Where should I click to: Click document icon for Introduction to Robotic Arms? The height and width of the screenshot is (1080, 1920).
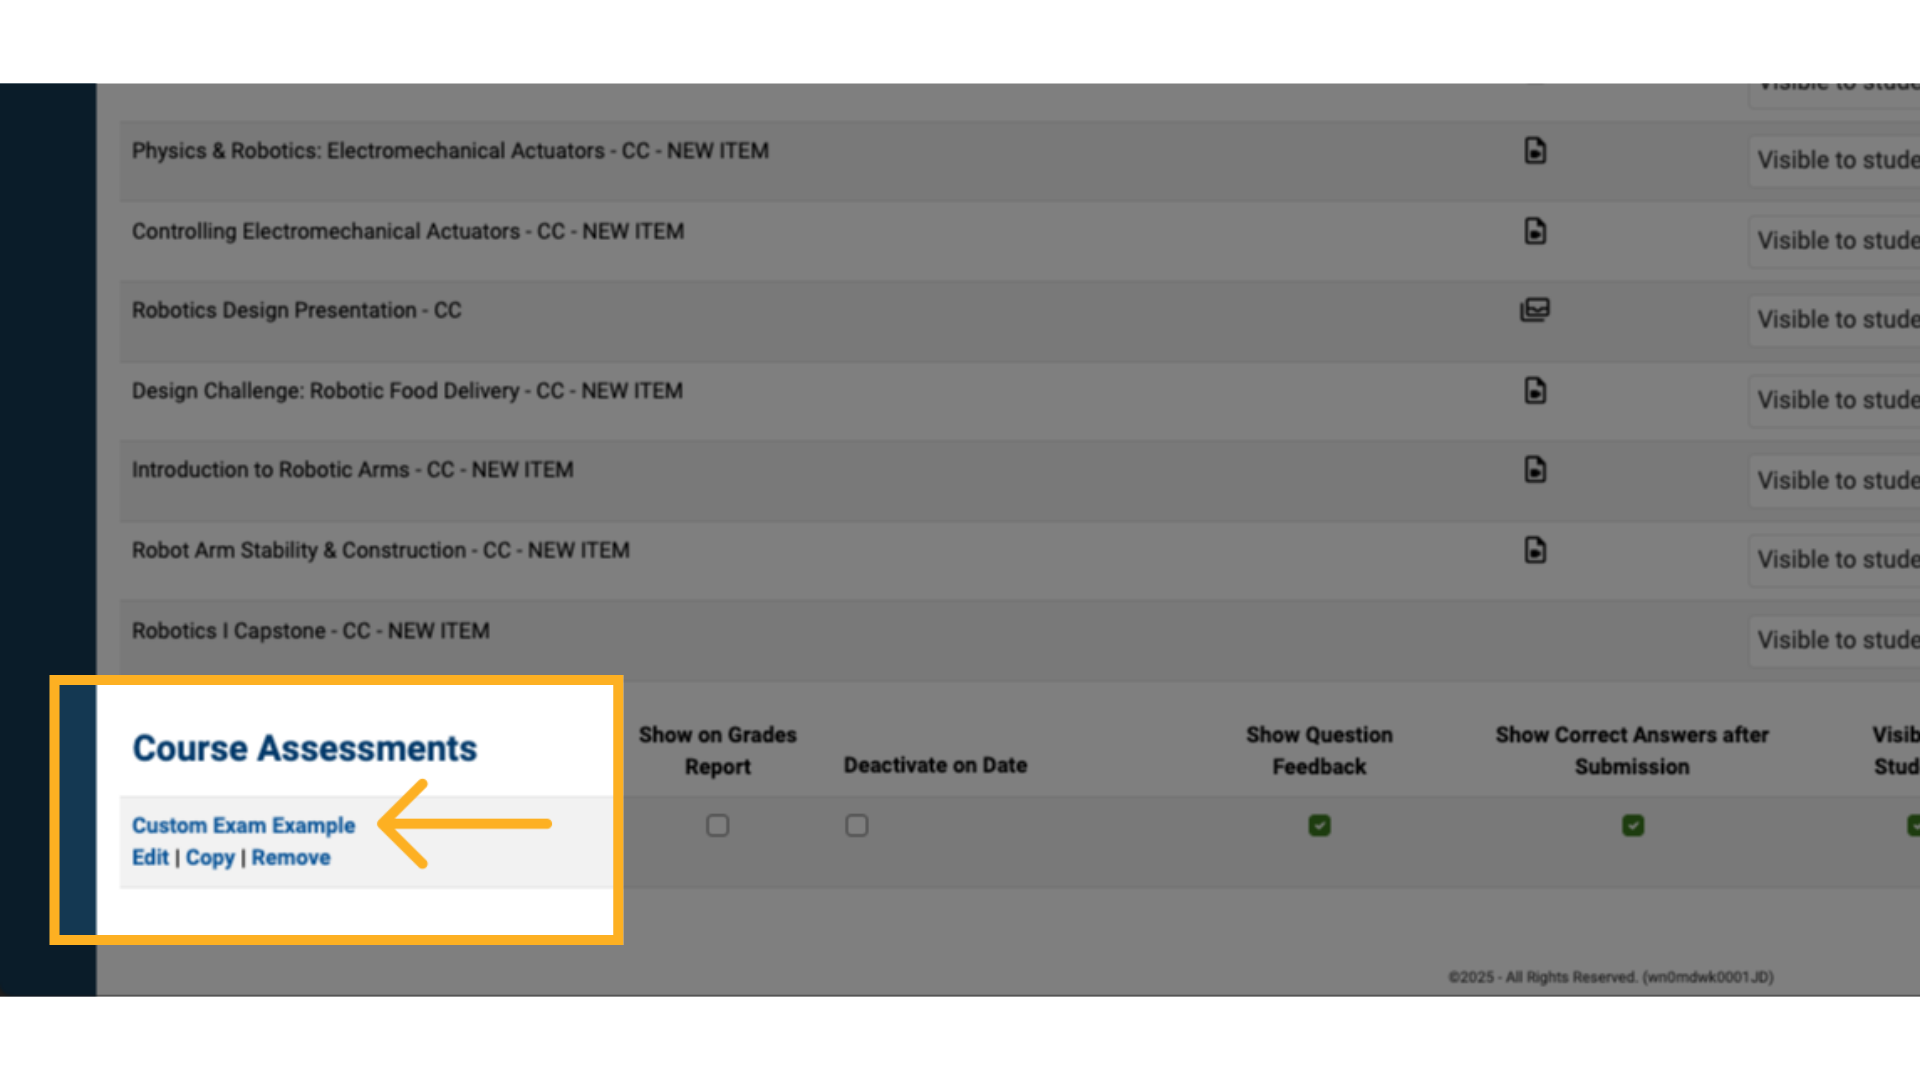point(1535,469)
